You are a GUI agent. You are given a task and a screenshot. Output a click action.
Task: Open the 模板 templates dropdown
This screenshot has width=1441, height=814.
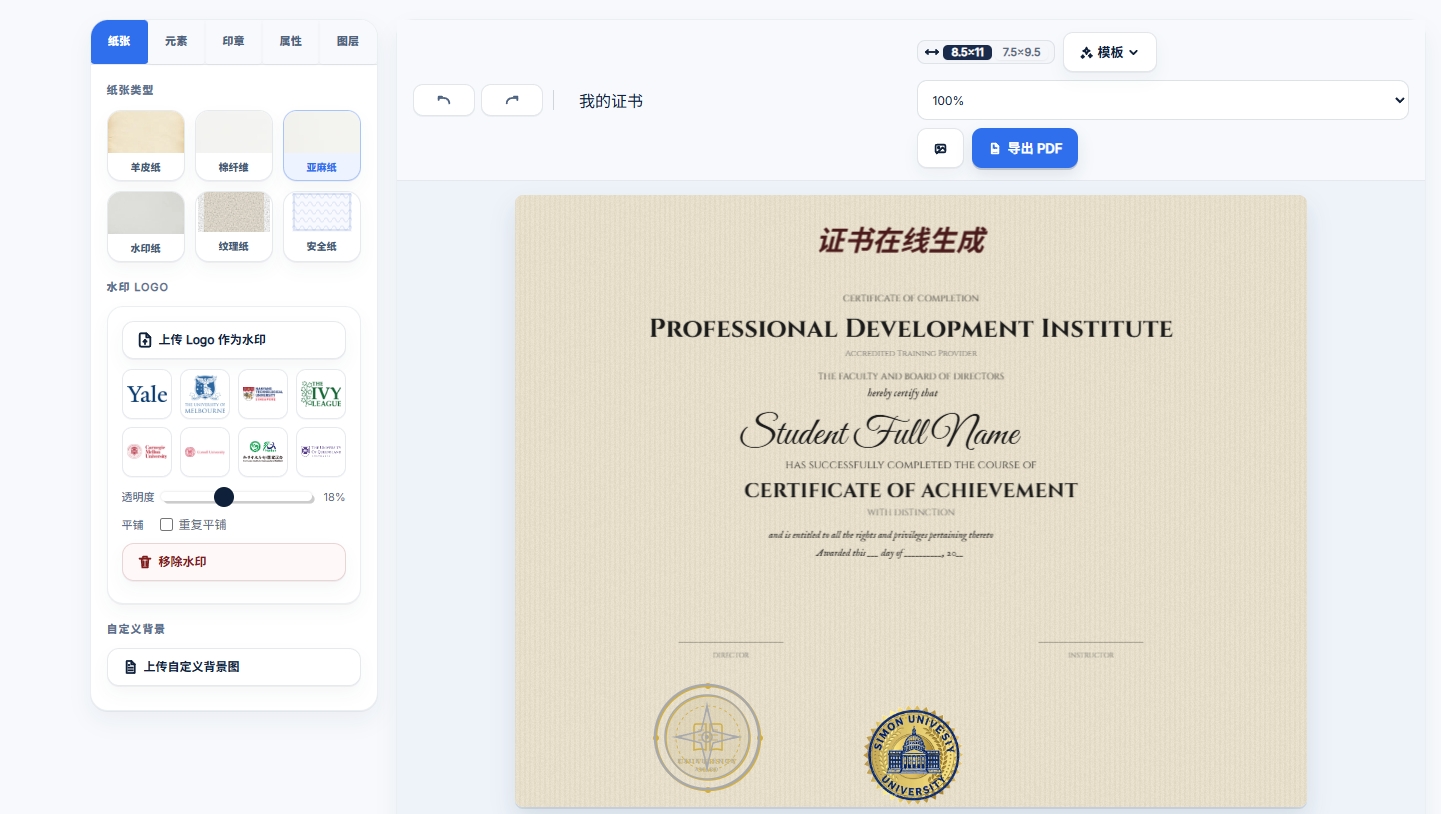1110,52
